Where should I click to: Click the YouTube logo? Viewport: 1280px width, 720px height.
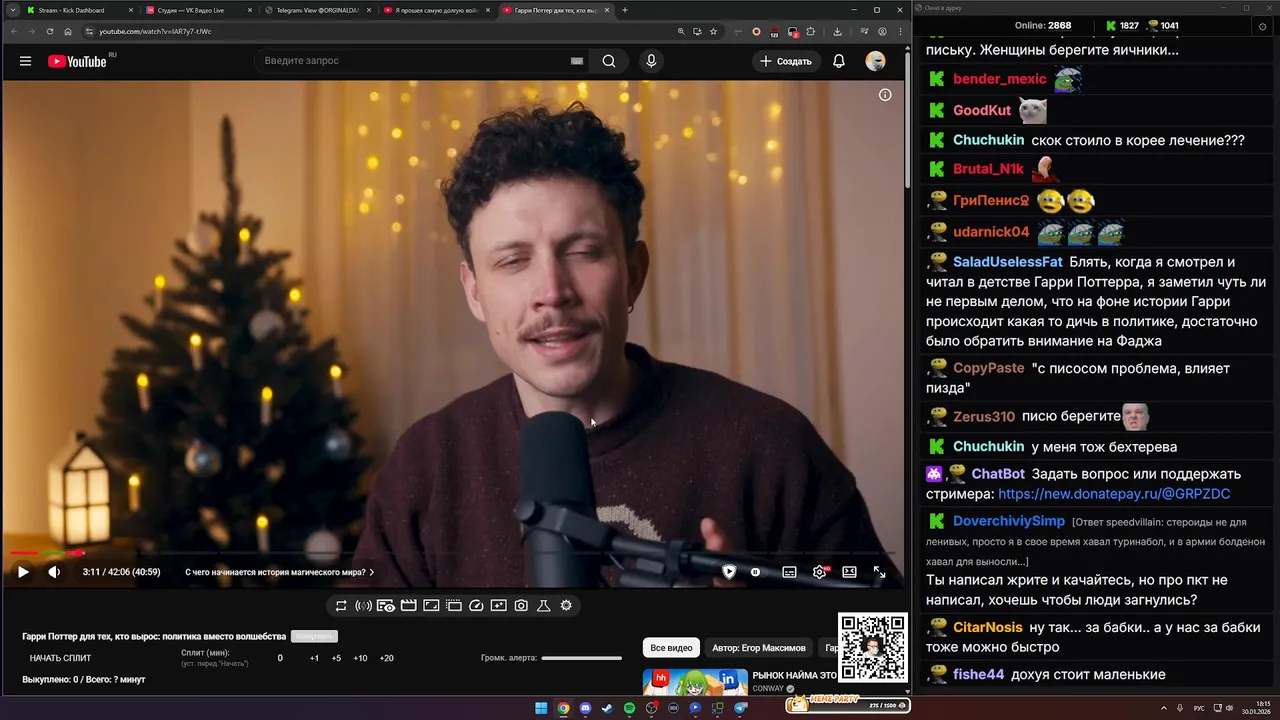[78, 61]
